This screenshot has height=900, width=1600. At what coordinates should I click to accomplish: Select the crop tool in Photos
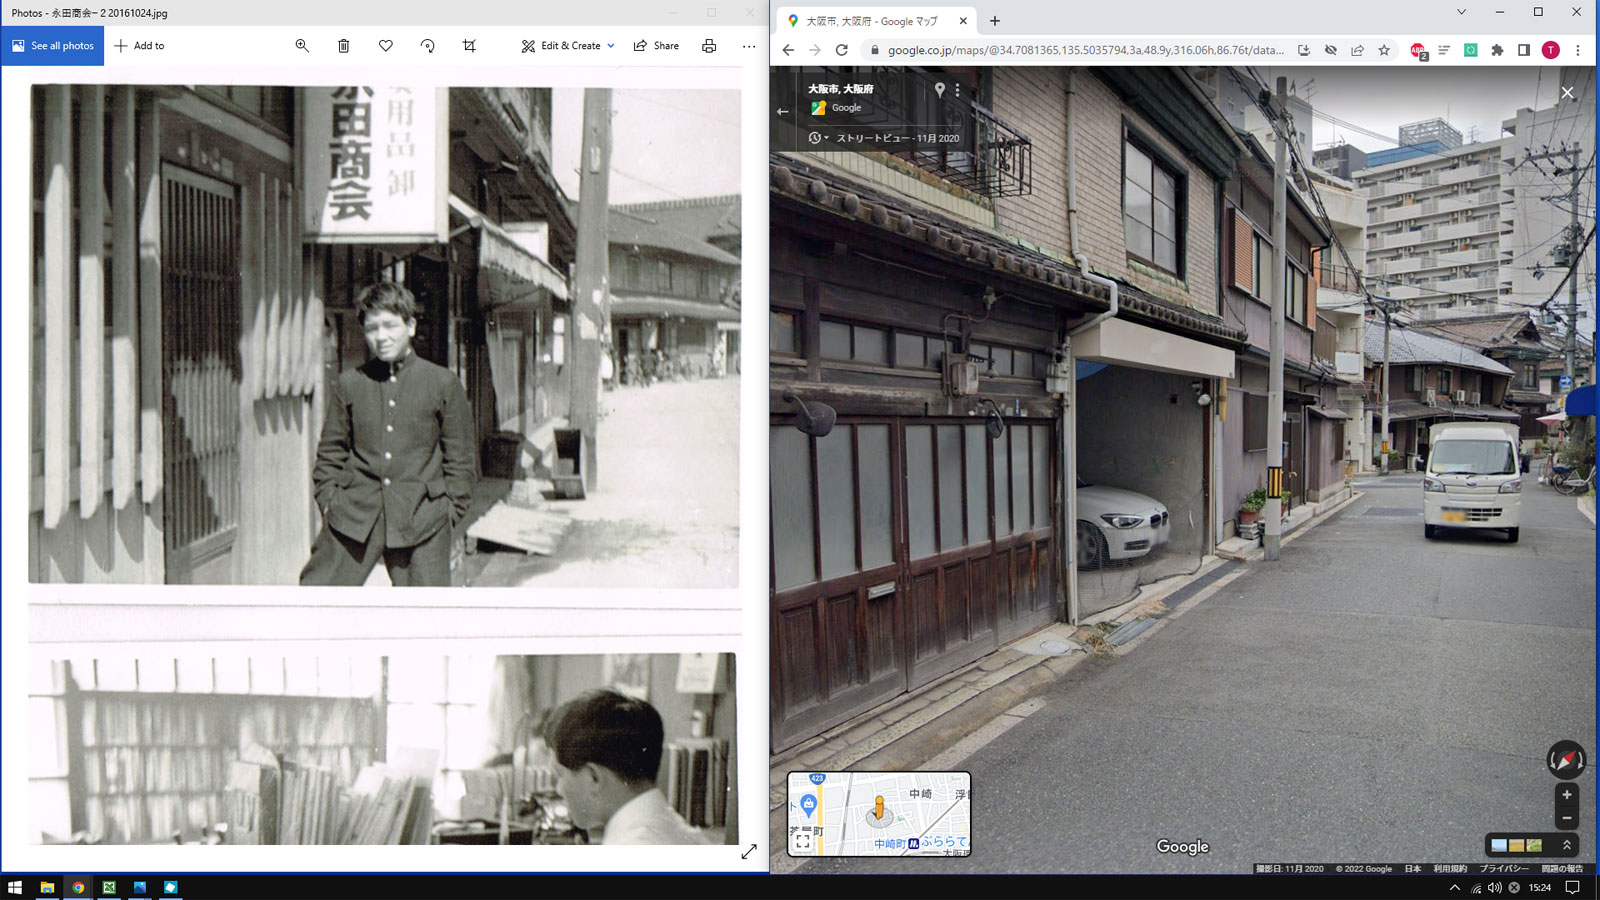pyautogui.click(x=469, y=46)
